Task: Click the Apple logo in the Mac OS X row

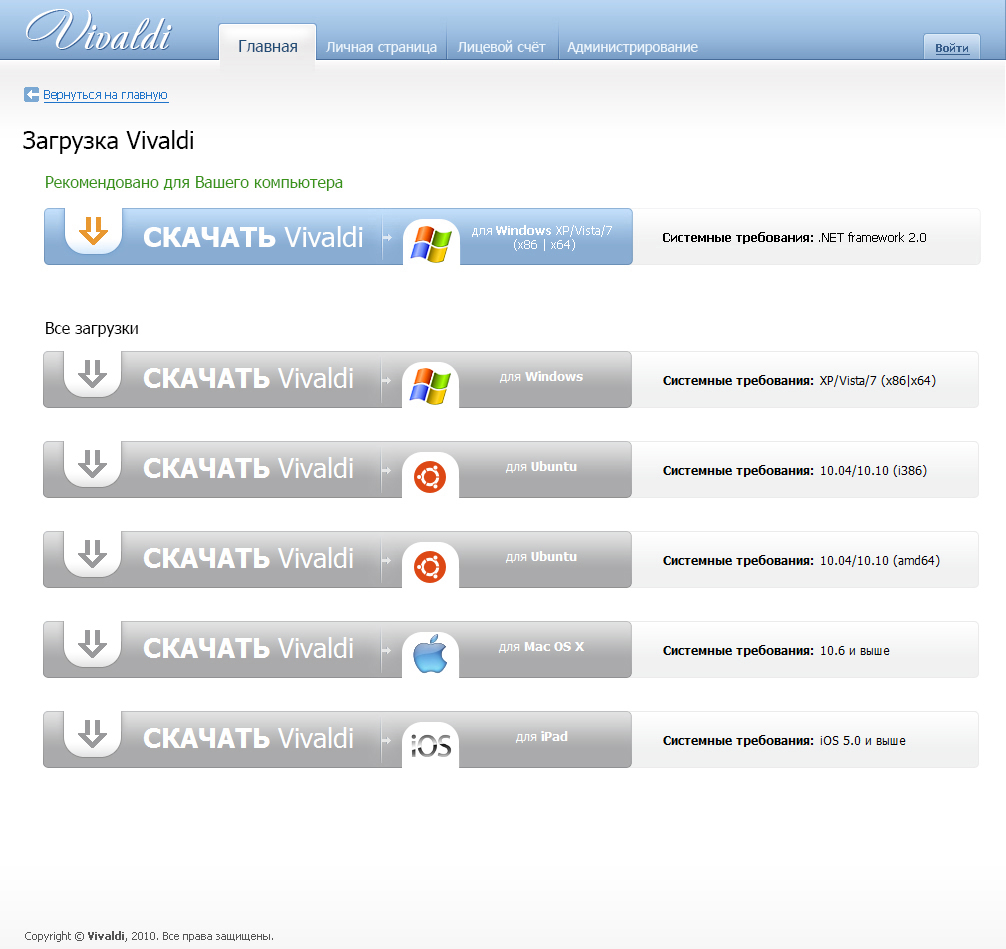Action: coord(430,654)
